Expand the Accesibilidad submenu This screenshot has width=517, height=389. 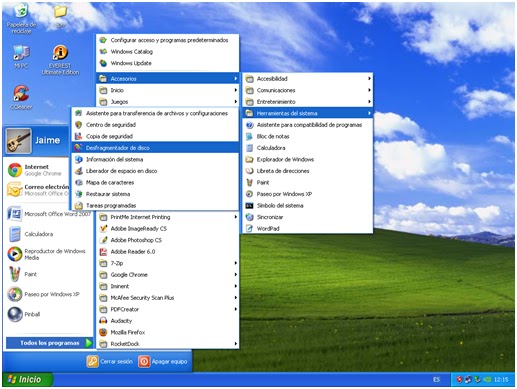[x=307, y=79]
